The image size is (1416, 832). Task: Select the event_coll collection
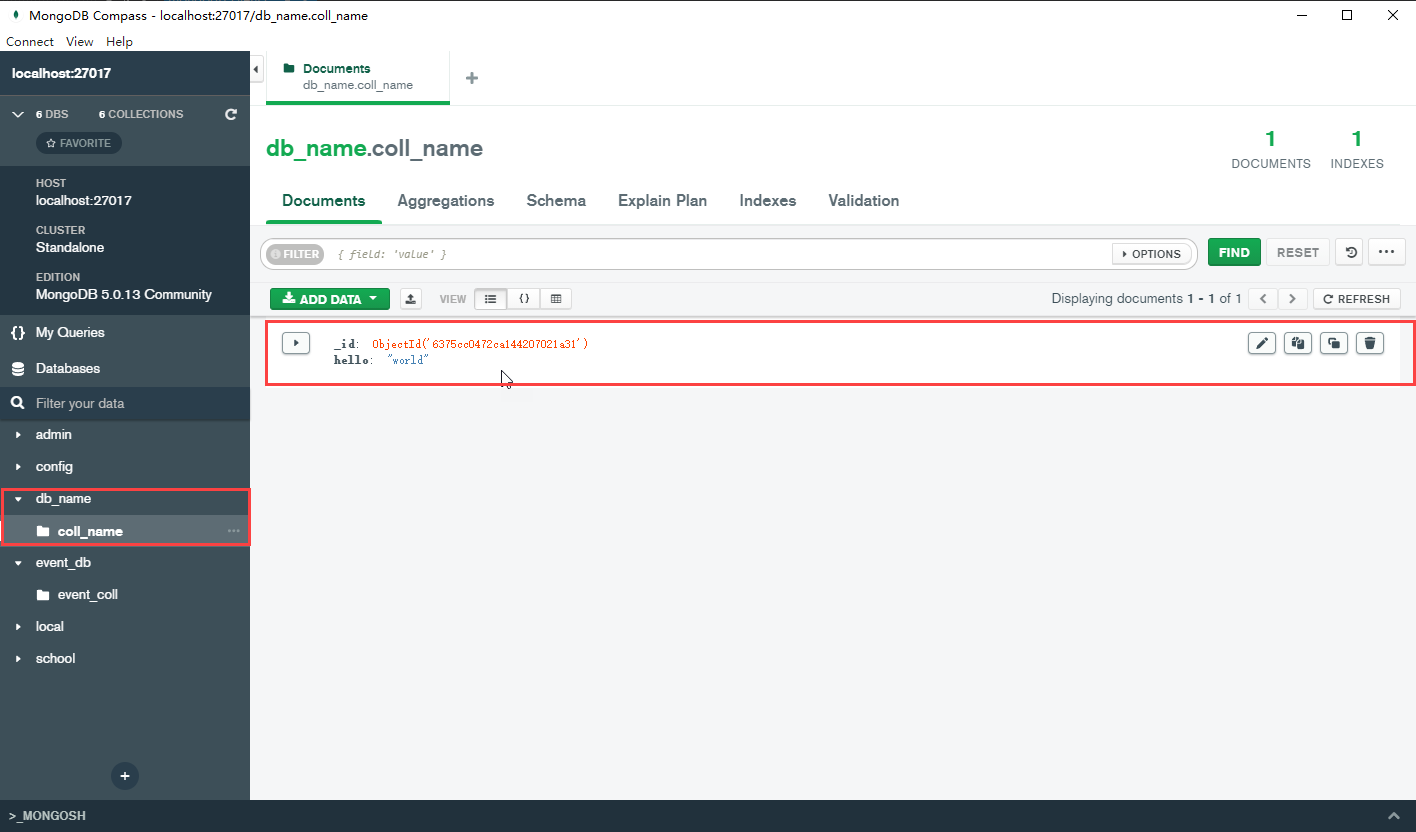(88, 595)
